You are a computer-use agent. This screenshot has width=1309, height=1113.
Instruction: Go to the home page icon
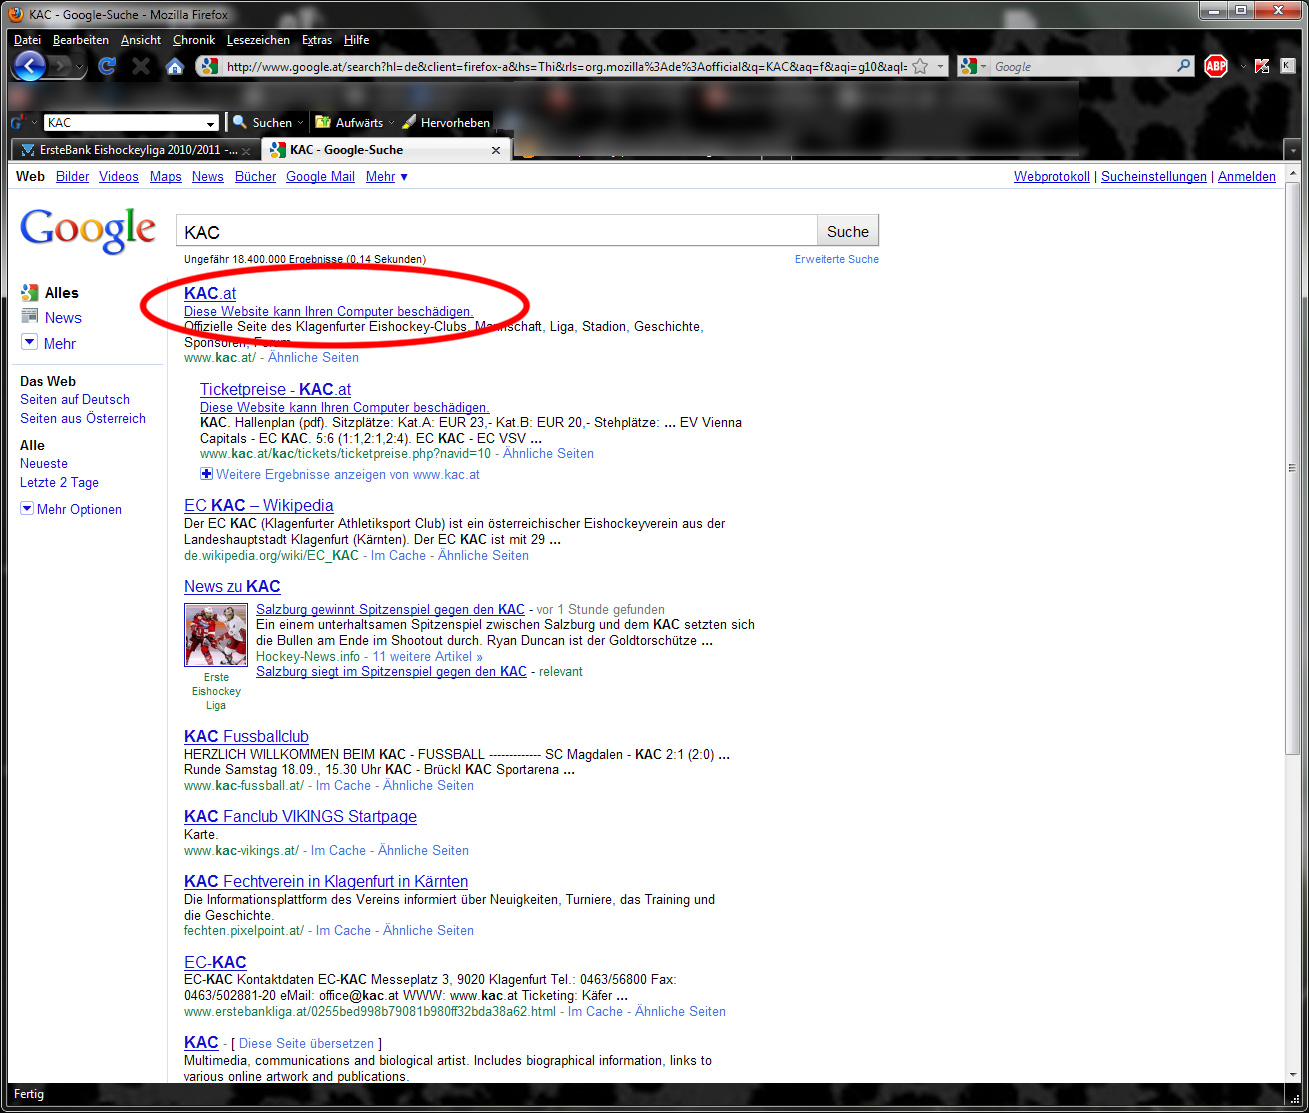click(x=175, y=66)
